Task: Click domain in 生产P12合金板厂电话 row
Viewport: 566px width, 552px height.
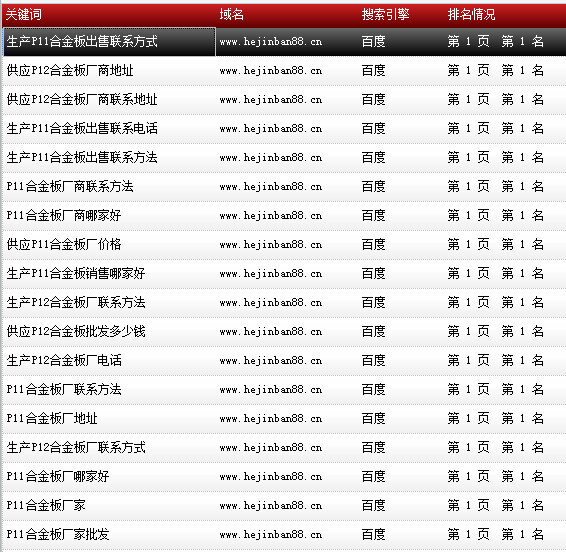Action: [271, 361]
